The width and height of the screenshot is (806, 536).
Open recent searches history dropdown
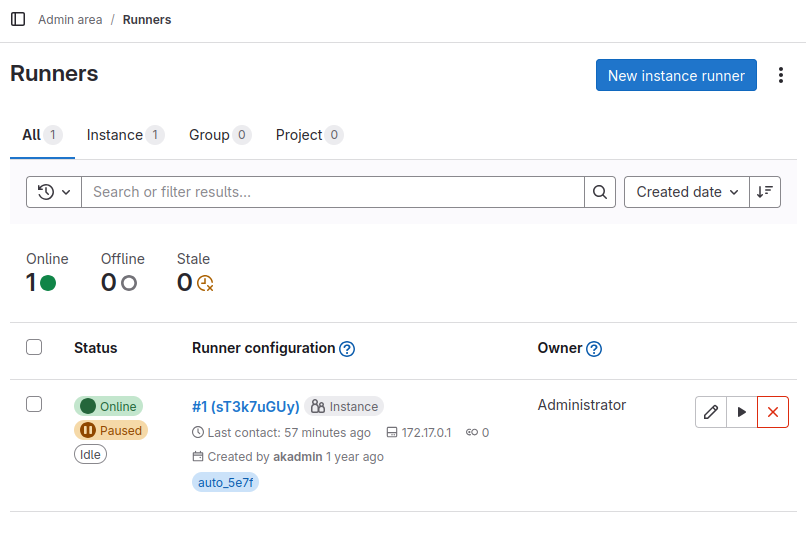click(54, 192)
